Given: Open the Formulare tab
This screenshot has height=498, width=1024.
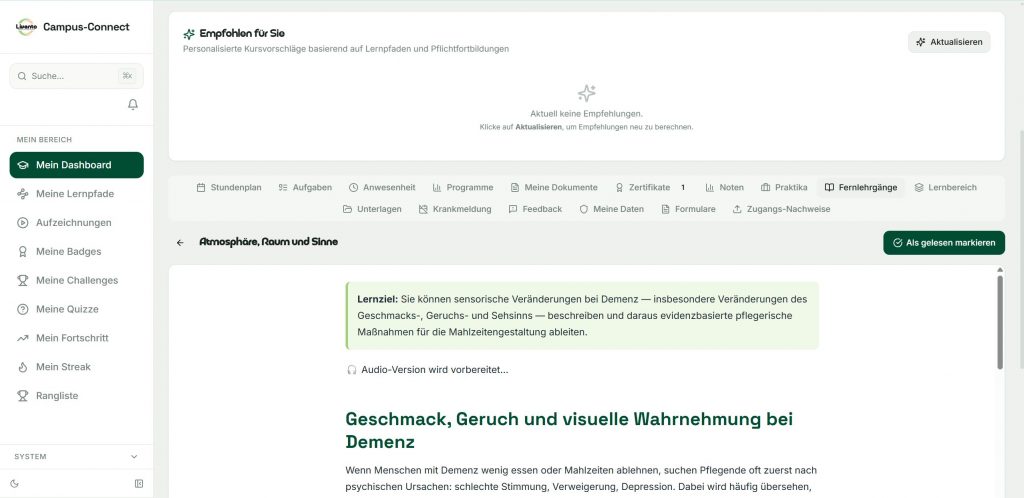Looking at the screenshot, I should (x=688, y=209).
